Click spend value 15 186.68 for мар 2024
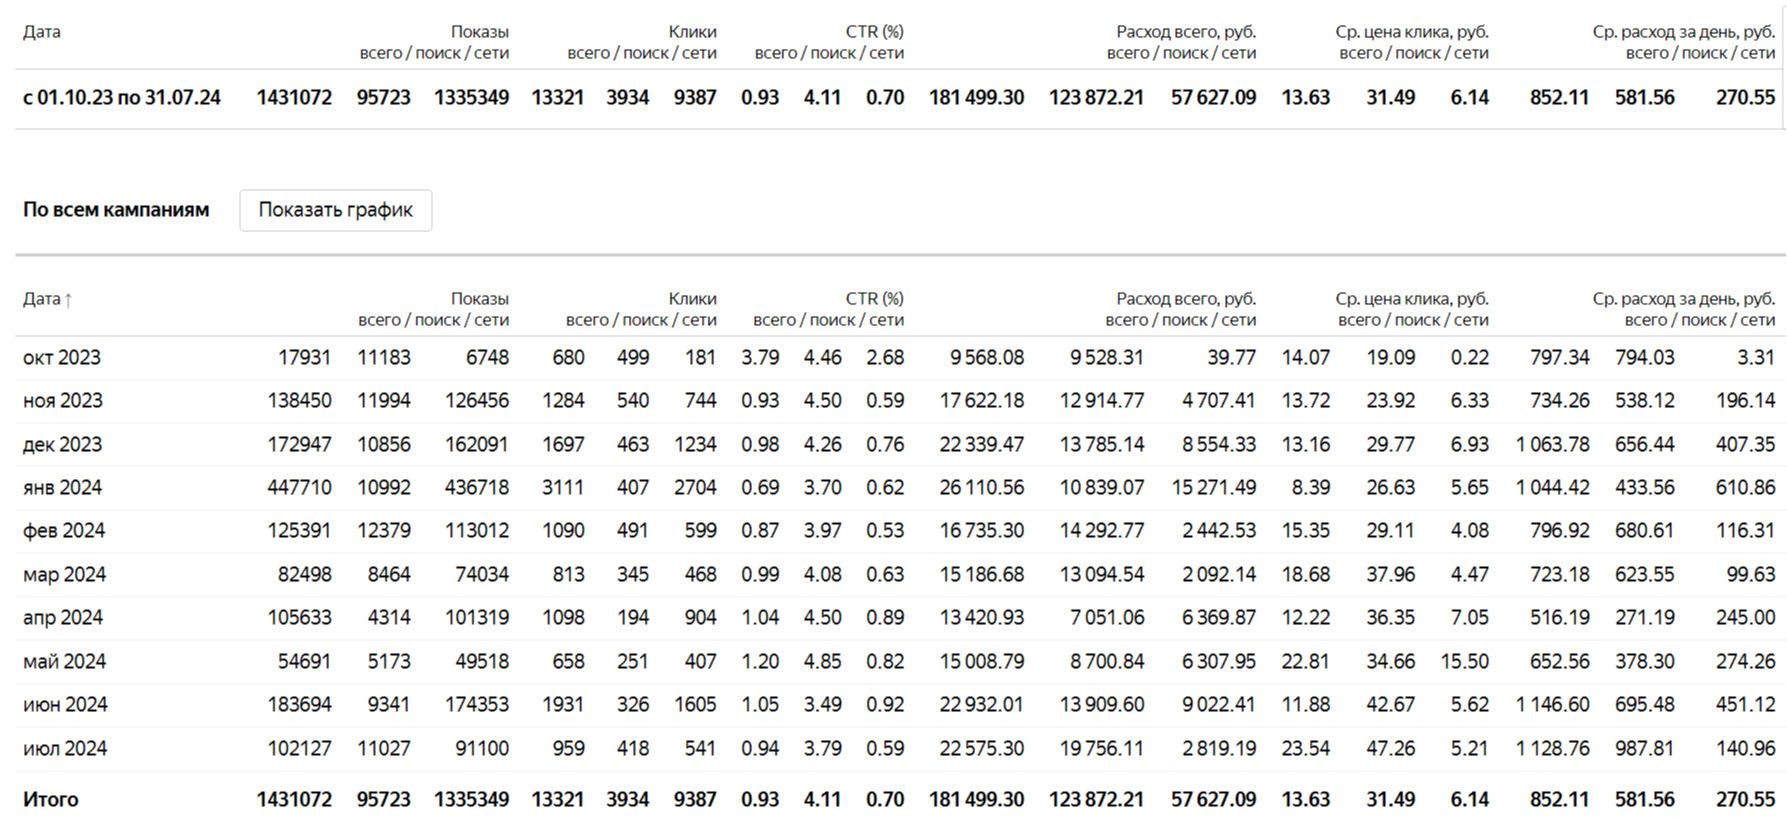The width and height of the screenshot is (1787, 817). [x=982, y=574]
